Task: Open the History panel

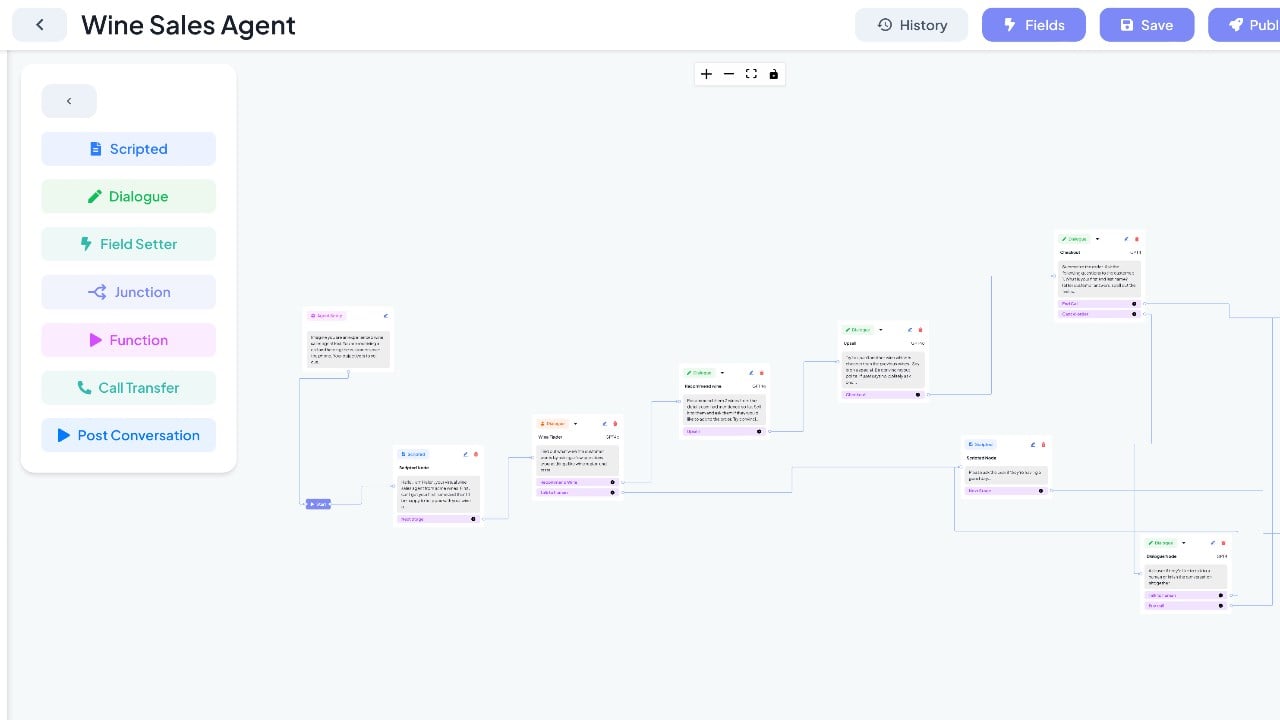Action: click(911, 25)
